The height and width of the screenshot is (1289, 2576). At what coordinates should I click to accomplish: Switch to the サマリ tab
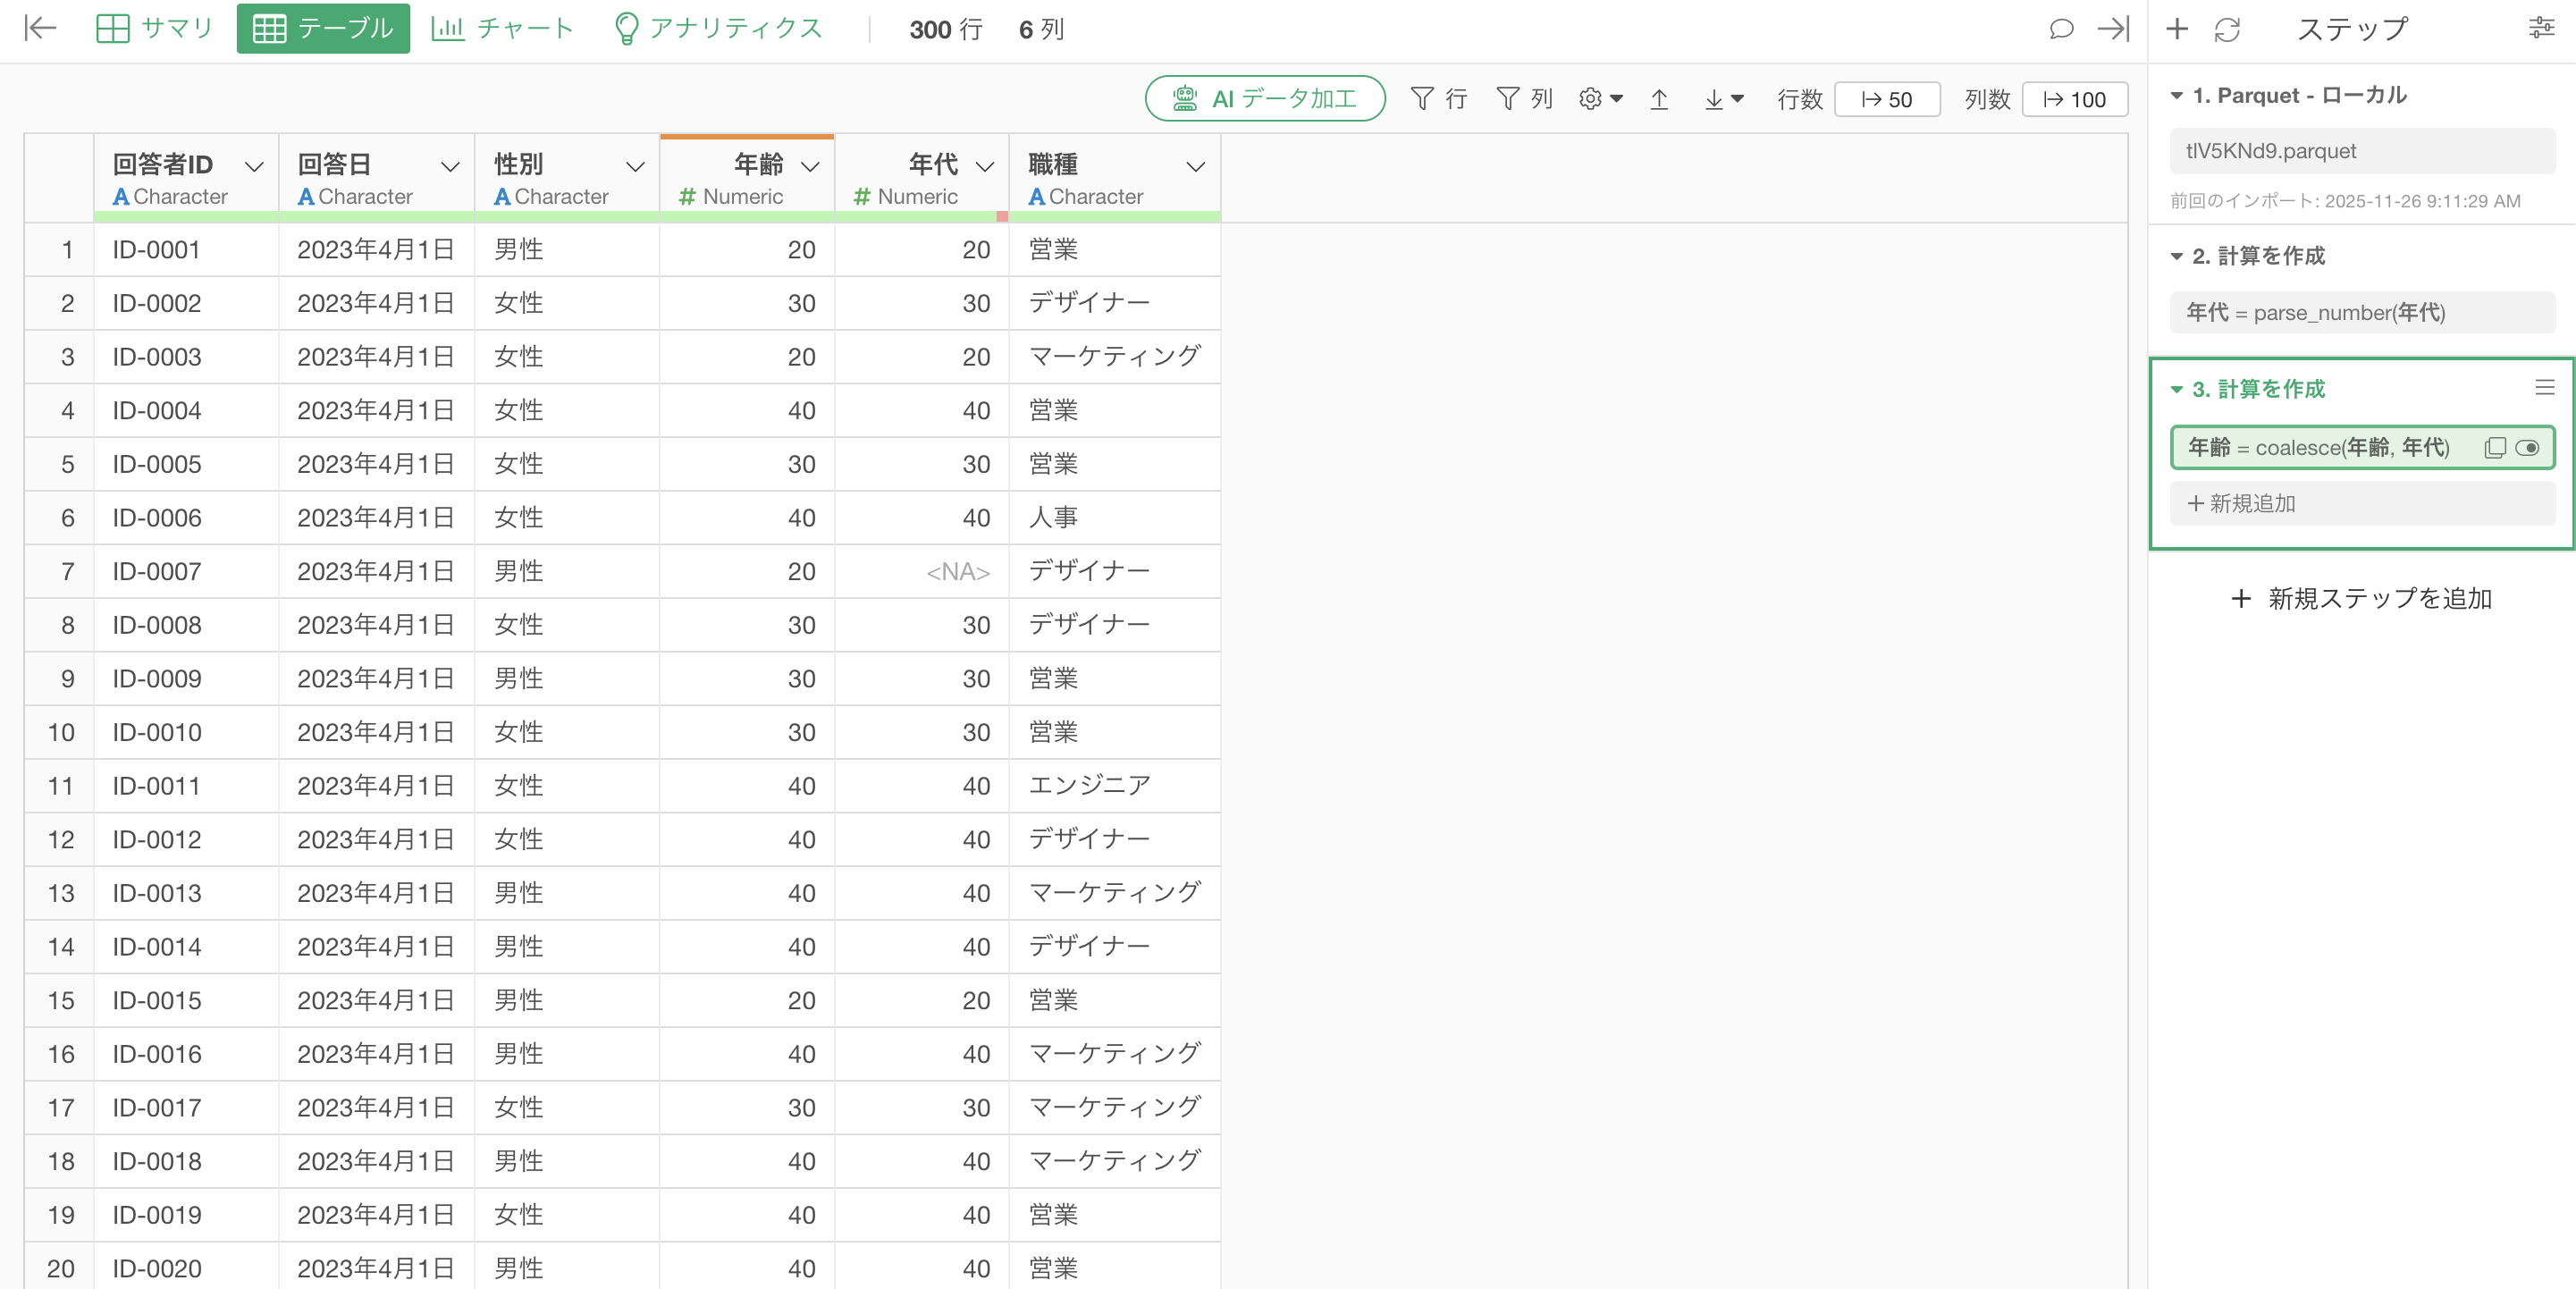click(155, 28)
